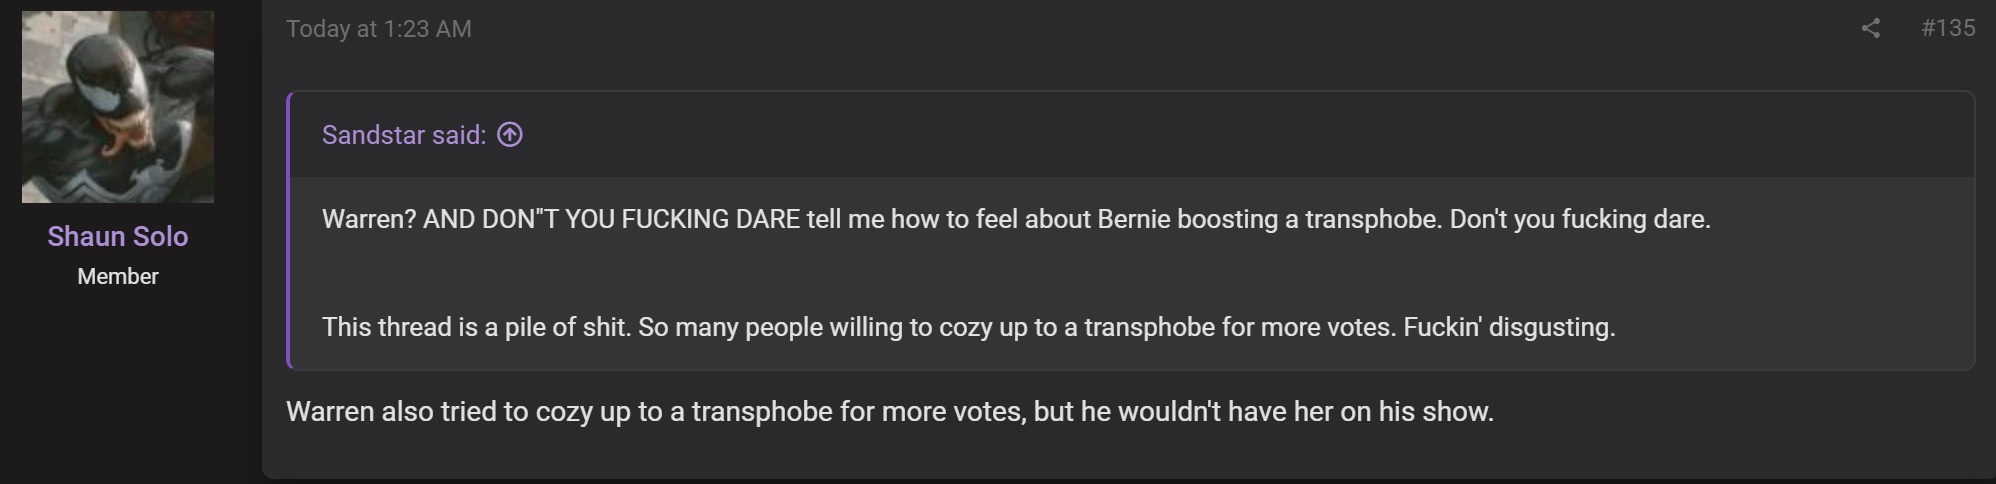Click the word 'Today' in the post timestamp

318,29
